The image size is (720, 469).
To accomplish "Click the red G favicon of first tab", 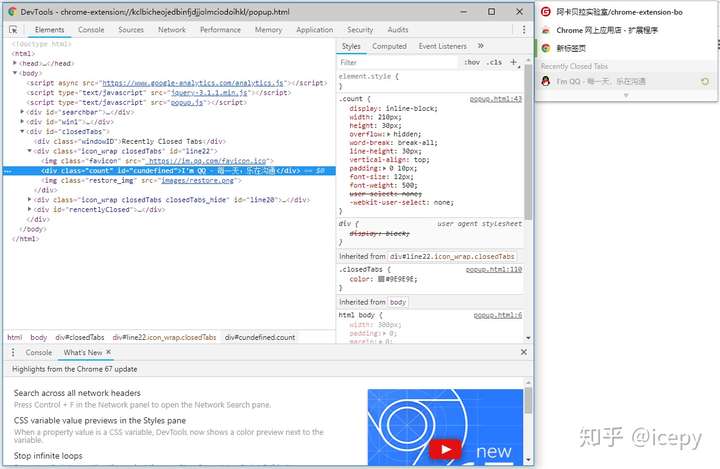I will coord(546,12).
